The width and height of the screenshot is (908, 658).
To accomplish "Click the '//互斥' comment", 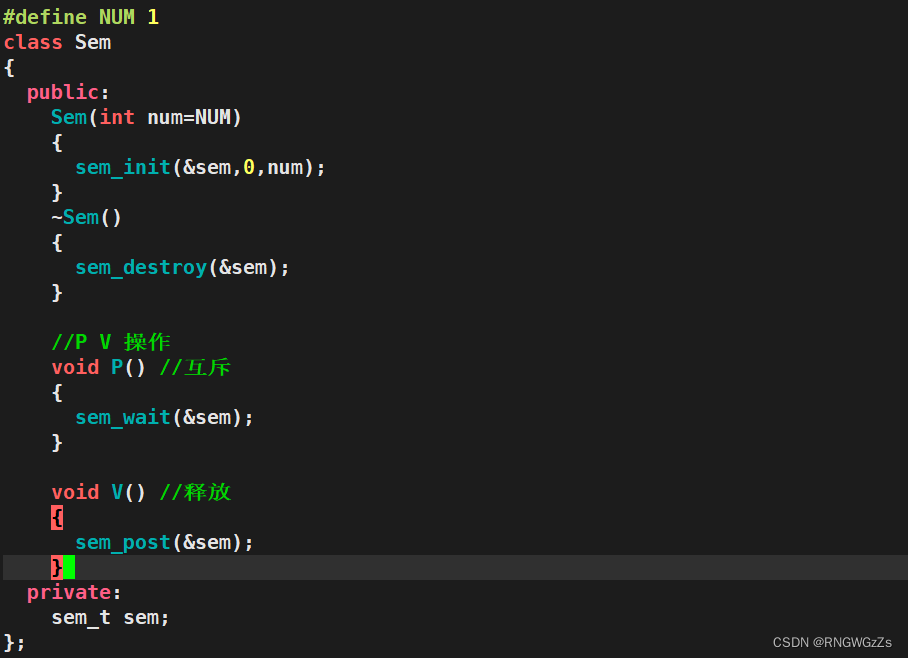I will [x=195, y=367].
